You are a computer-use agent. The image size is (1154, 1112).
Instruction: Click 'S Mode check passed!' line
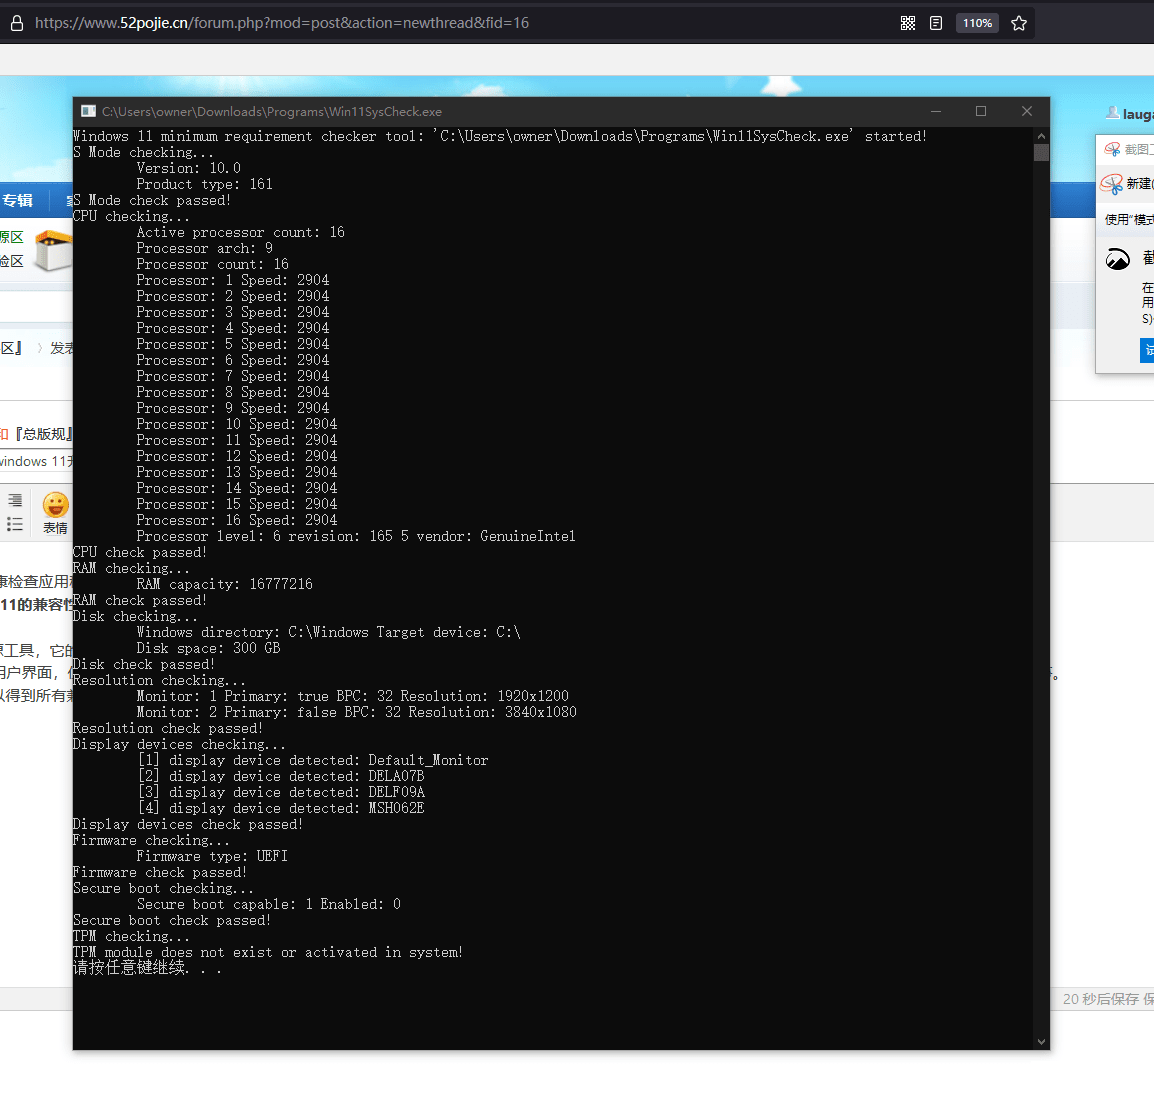[x=152, y=200]
